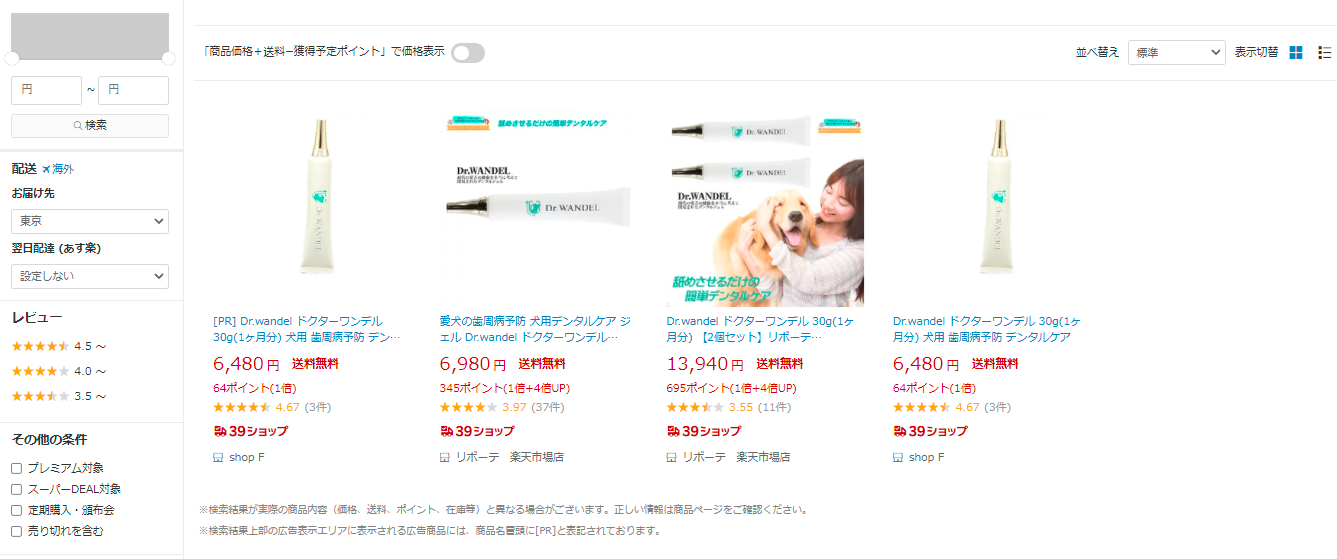Click the shop icon next to the first shop F
Viewport: 1337px width, 559px height.
(218, 457)
